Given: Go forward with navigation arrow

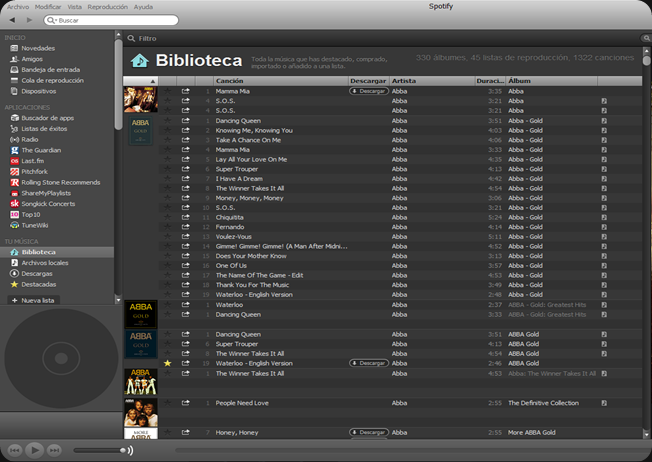Looking at the screenshot, I should pyautogui.click(x=29, y=20).
